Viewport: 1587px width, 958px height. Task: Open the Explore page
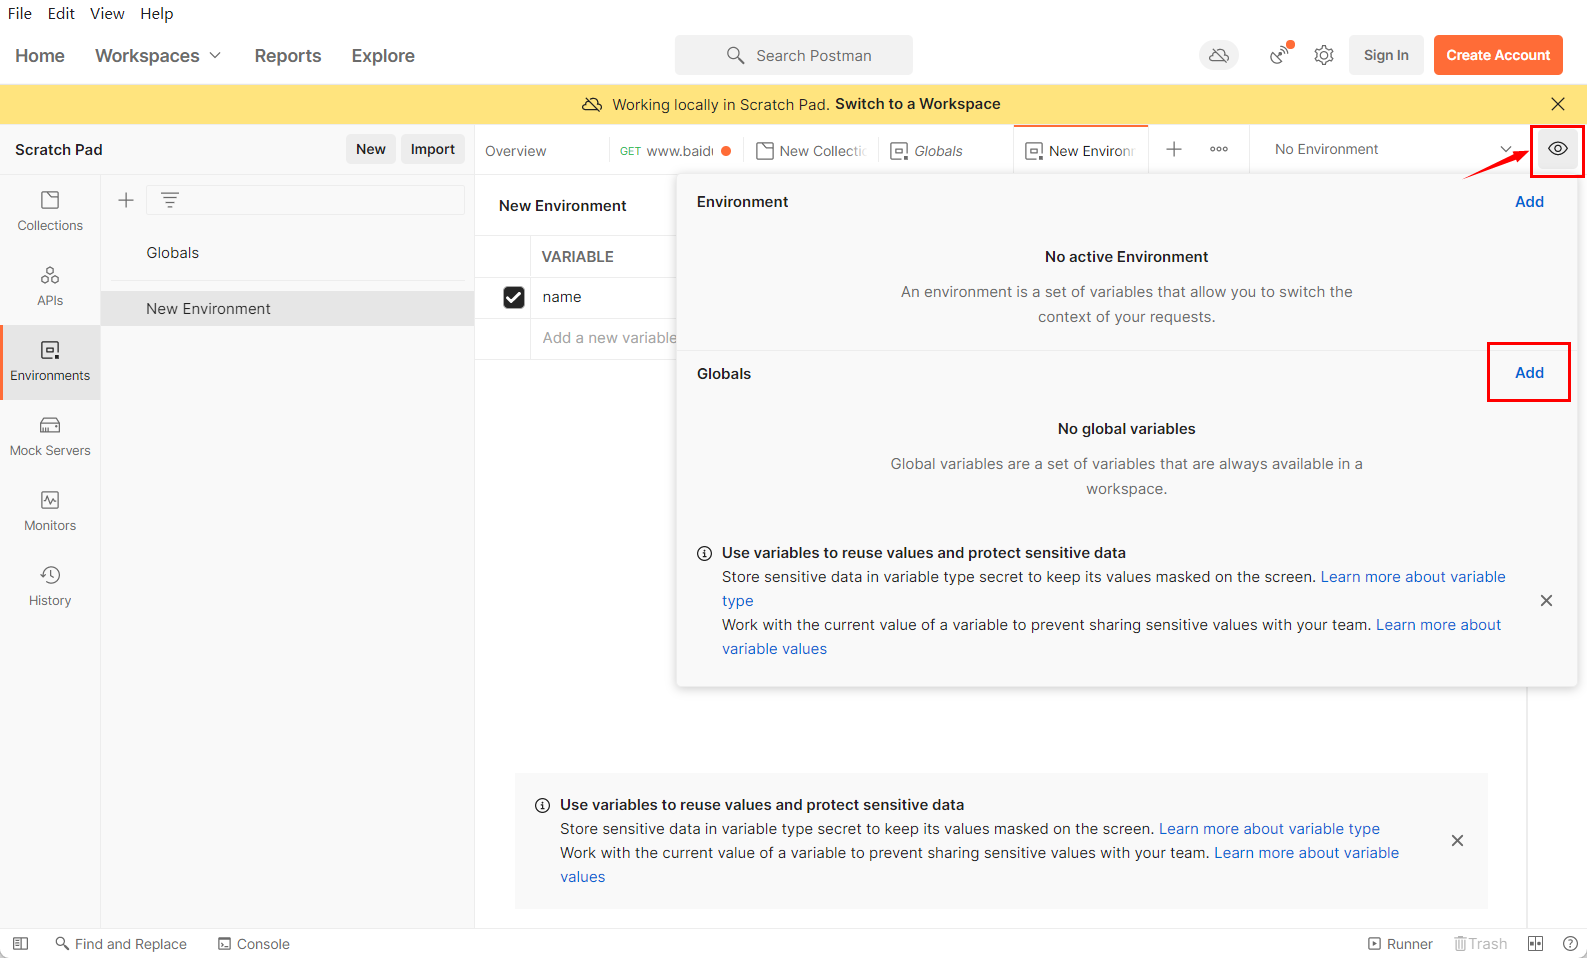click(383, 56)
